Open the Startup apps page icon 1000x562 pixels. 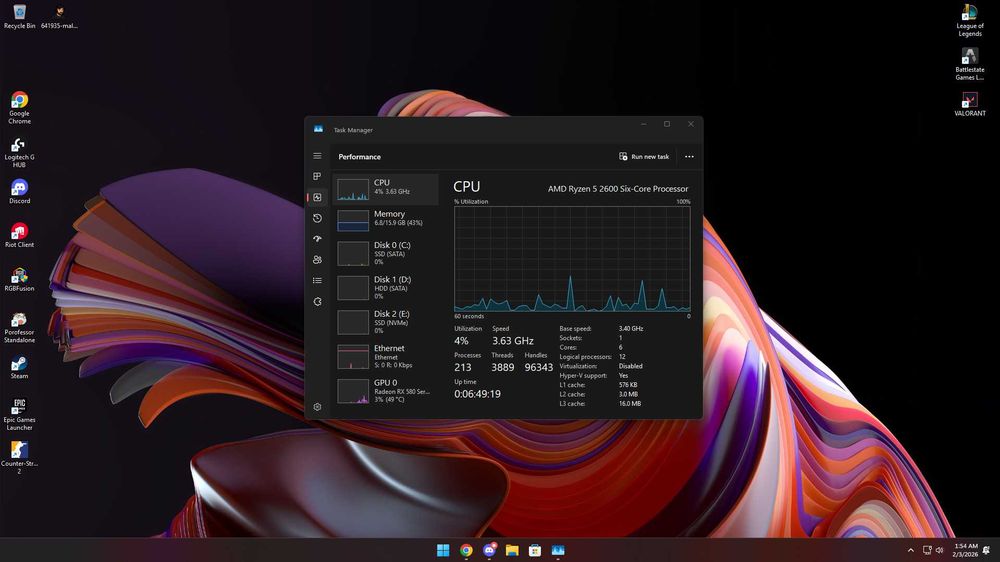(x=317, y=239)
